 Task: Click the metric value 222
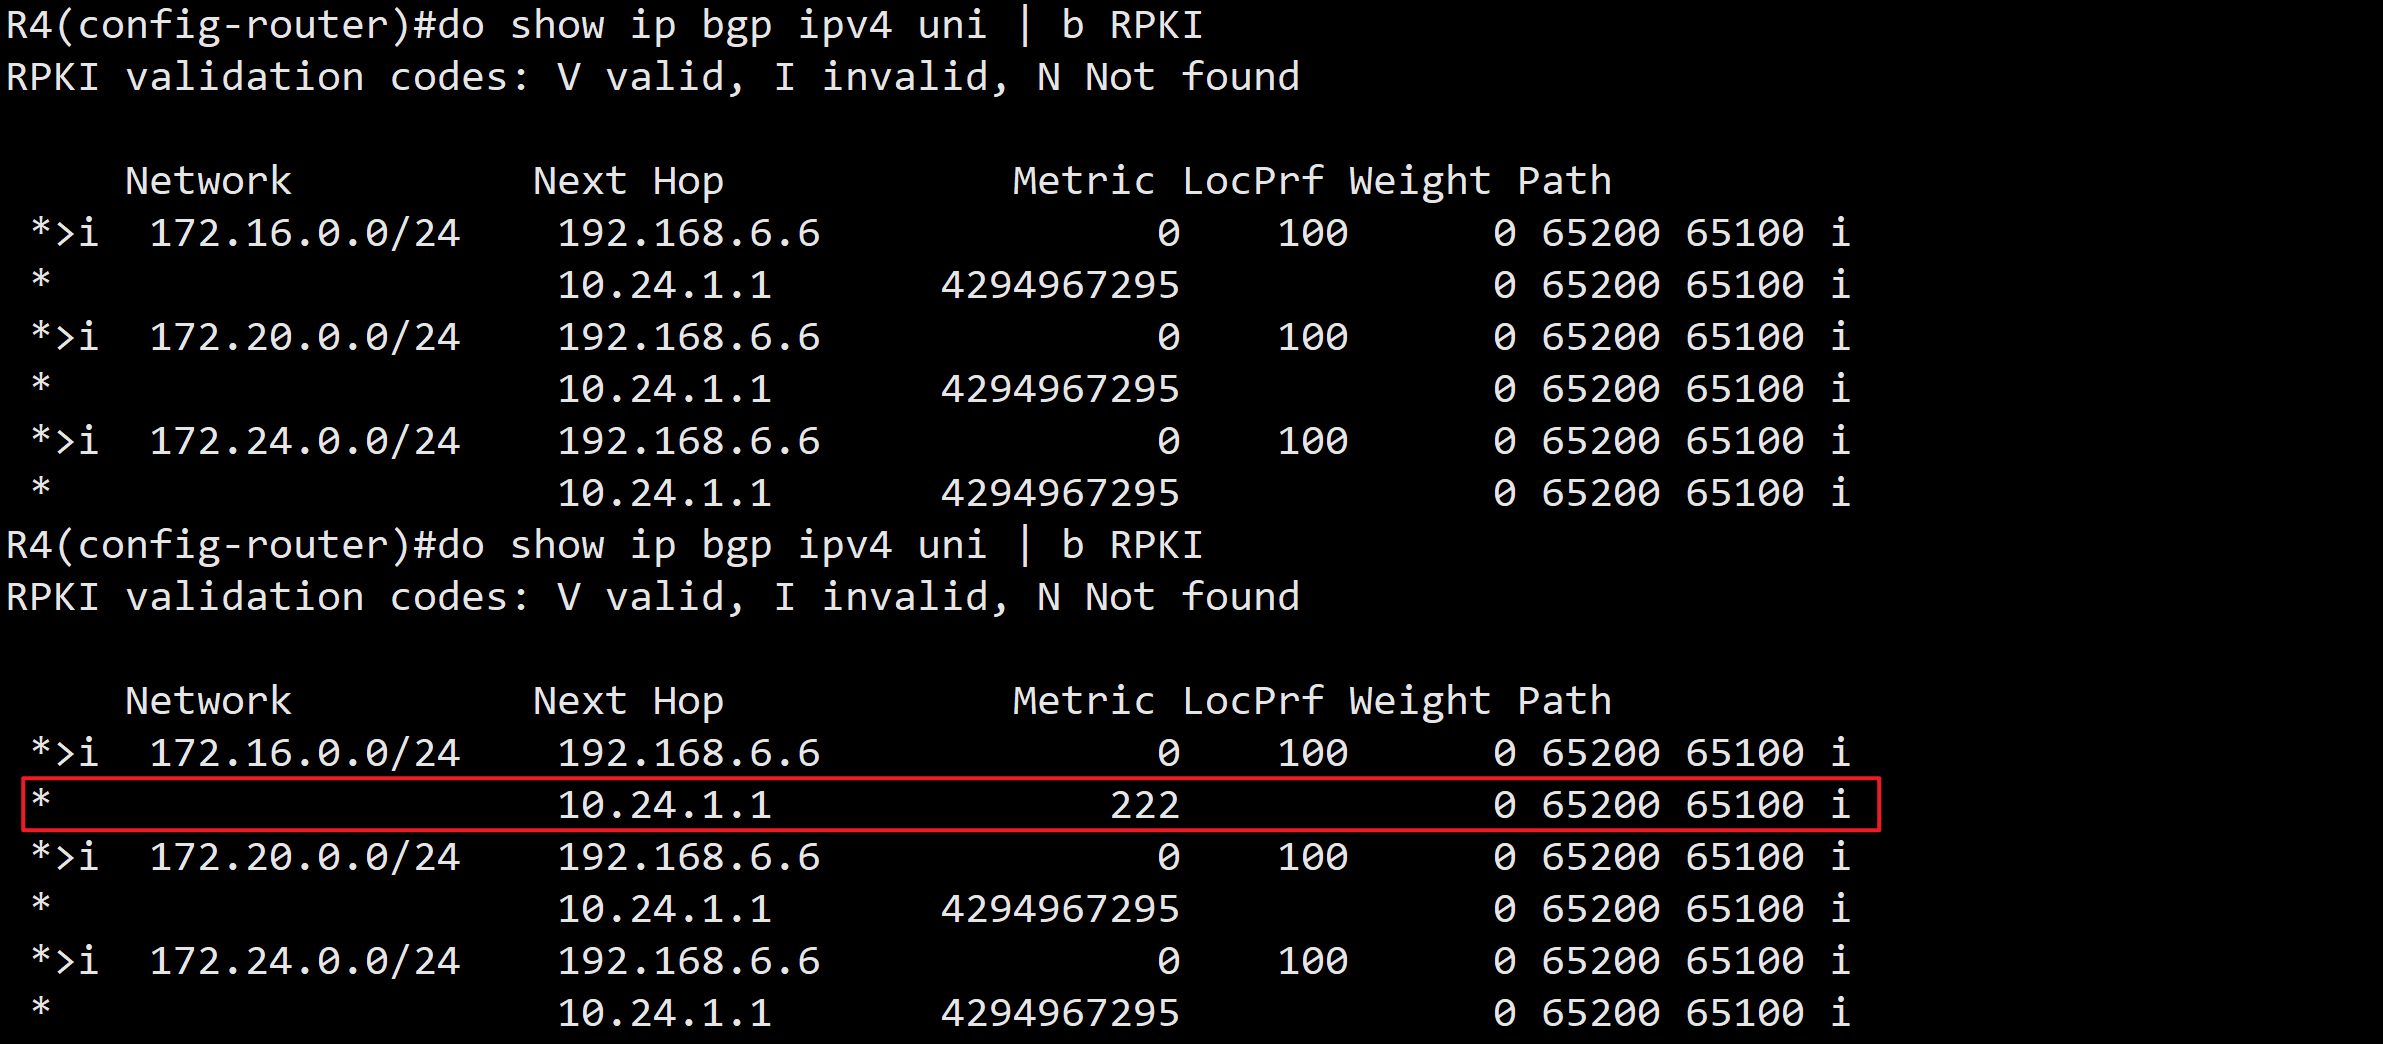(x=1145, y=805)
